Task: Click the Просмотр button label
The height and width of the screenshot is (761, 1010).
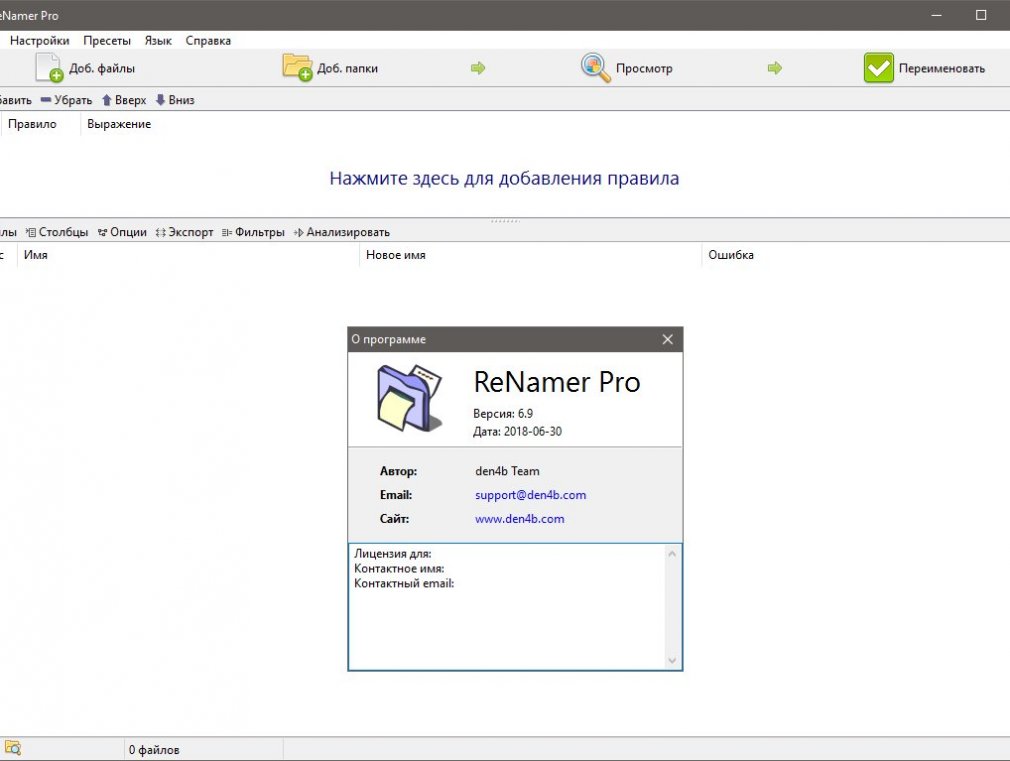Action: [x=644, y=68]
